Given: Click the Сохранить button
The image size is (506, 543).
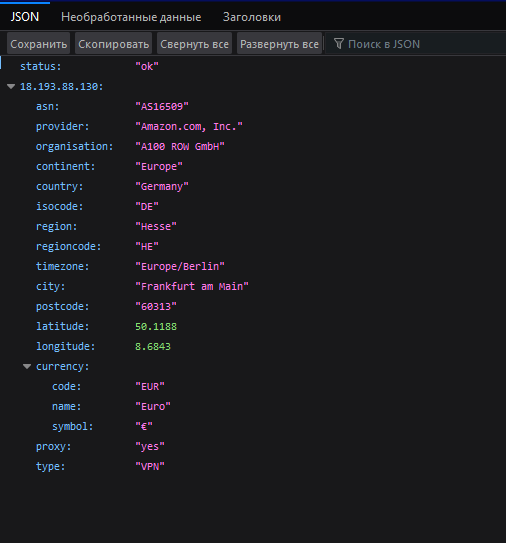Looking at the screenshot, I should tap(38, 44).
